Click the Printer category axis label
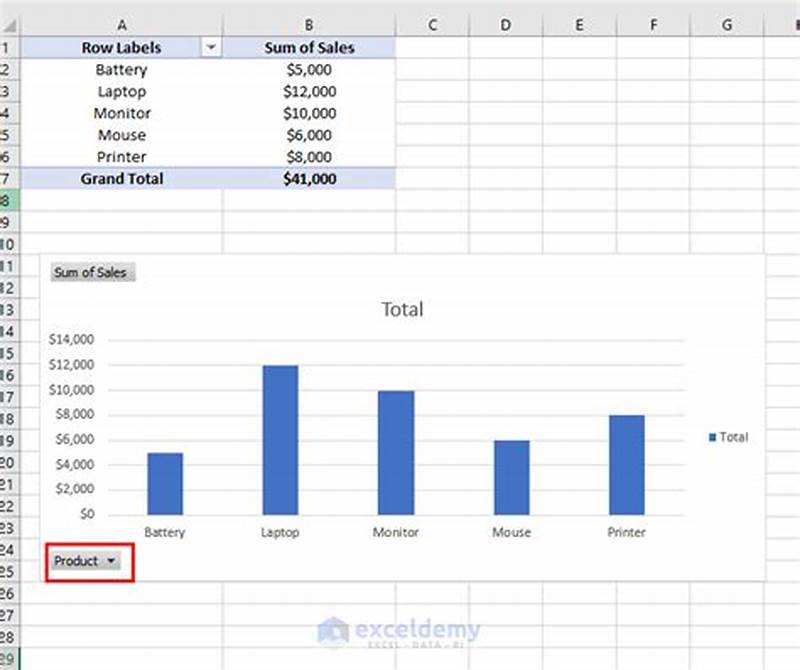 tap(626, 533)
